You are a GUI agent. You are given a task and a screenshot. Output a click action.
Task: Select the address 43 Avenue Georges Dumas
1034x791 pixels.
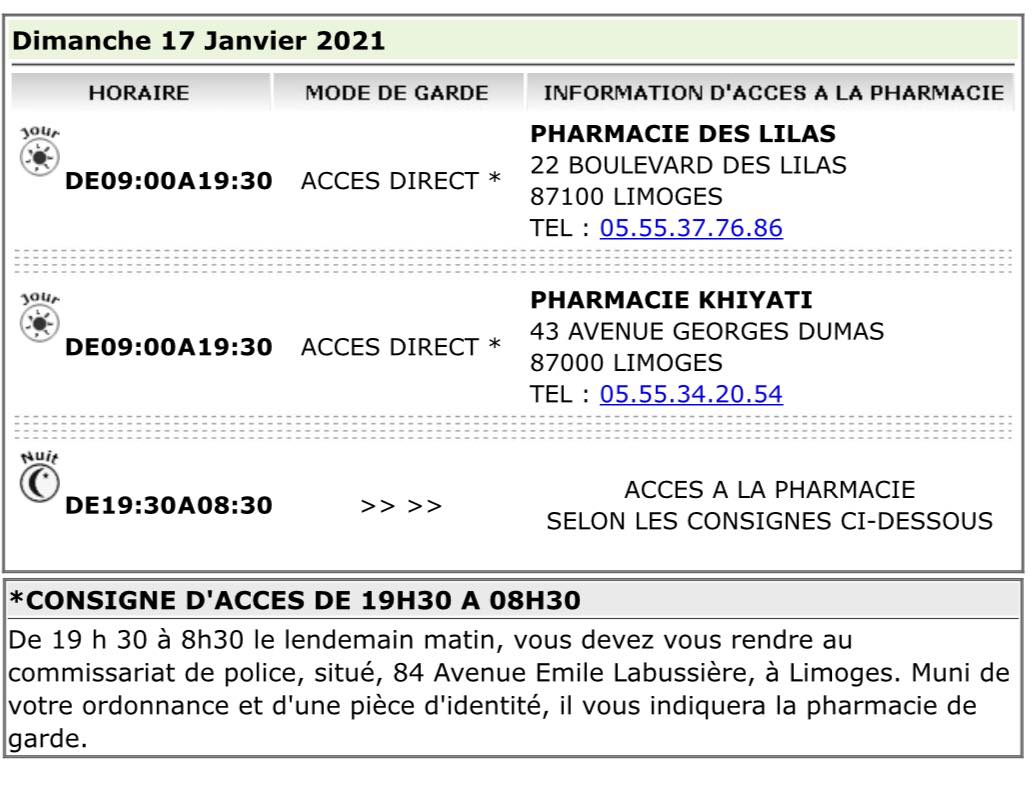click(x=706, y=331)
